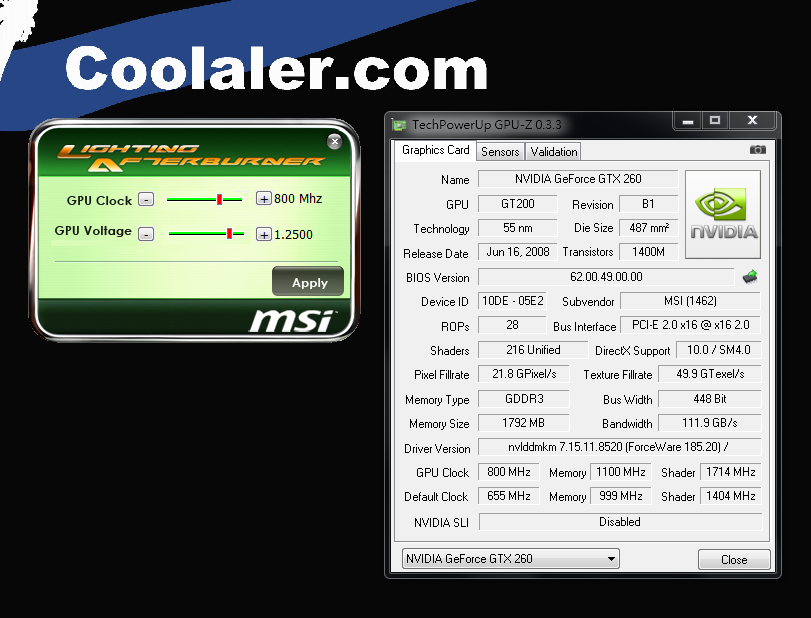Screen dimensions: 811x618
Task: Click the Die Size field 487 mm²
Action: 648,228
